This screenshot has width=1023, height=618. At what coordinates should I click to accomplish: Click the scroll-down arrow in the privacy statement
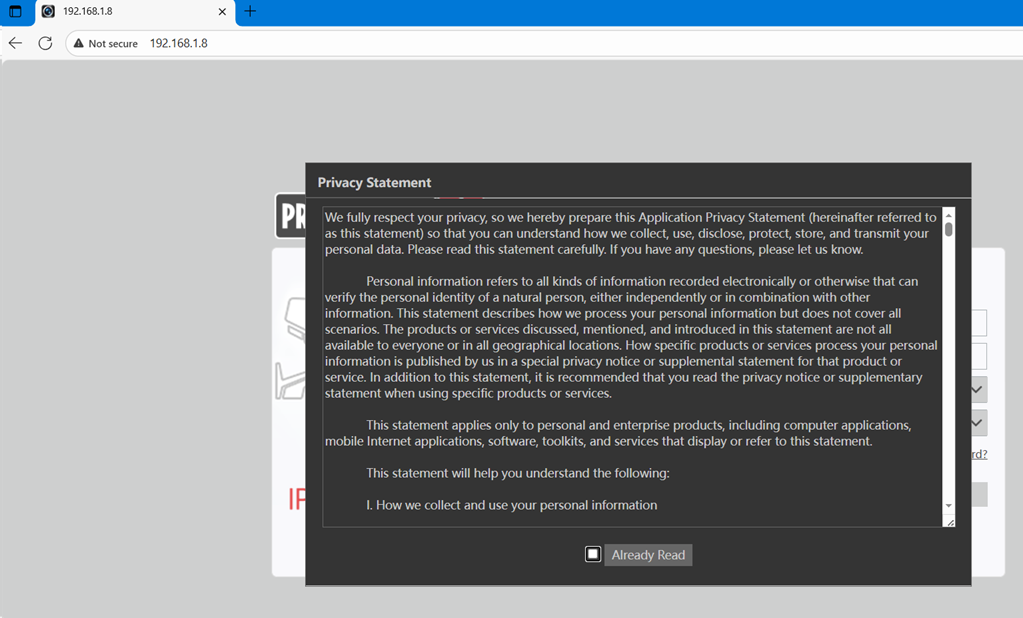(949, 506)
